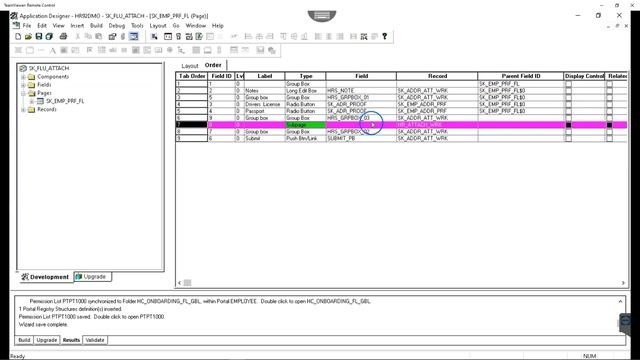
Task: Select the Order tab of page
Action: [213, 65]
